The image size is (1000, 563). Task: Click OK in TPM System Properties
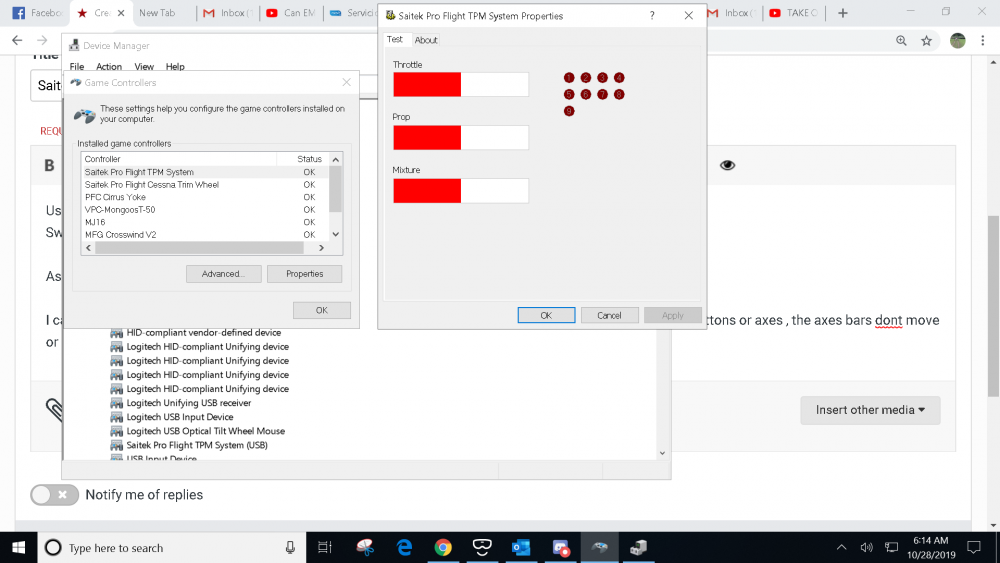click(x=546, y=315)
